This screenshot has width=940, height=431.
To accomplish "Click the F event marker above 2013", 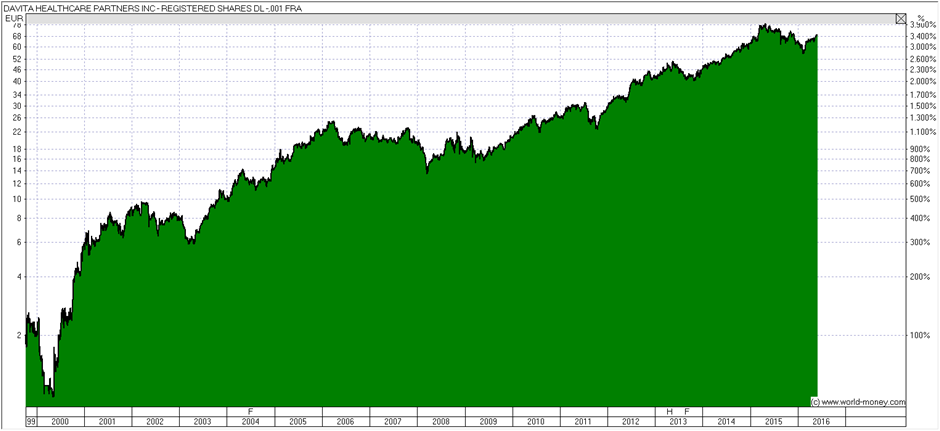I will [687, 412].
